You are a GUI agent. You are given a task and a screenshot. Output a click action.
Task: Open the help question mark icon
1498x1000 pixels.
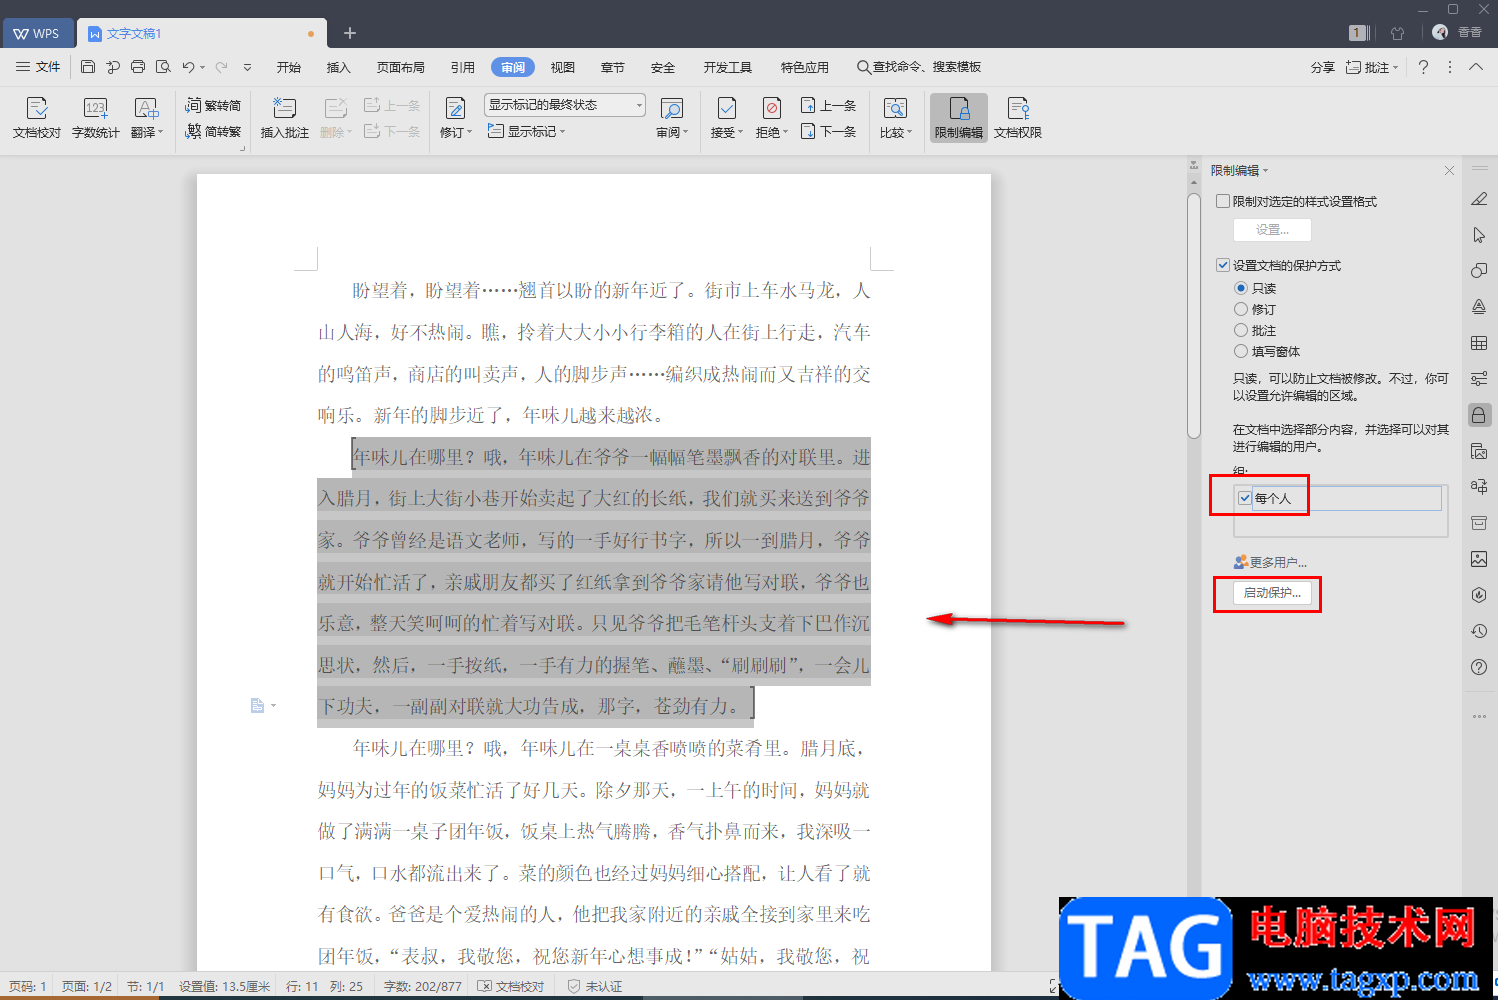[1423, 67]
